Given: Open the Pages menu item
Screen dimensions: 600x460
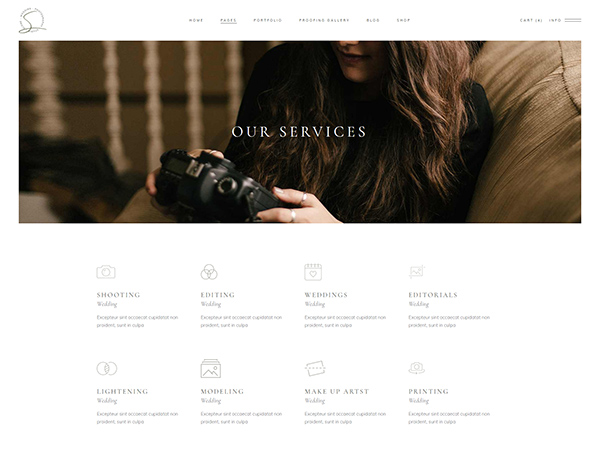Looking at the screenshot, I should coord(228,20).
